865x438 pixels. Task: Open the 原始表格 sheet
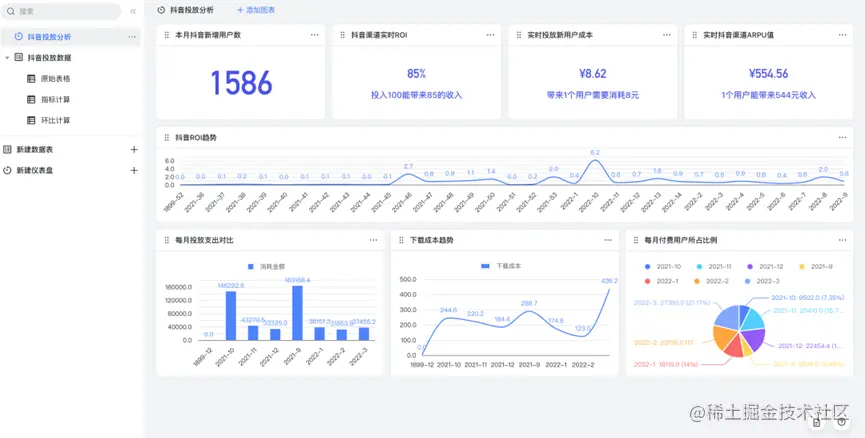(x=56, y=78)
